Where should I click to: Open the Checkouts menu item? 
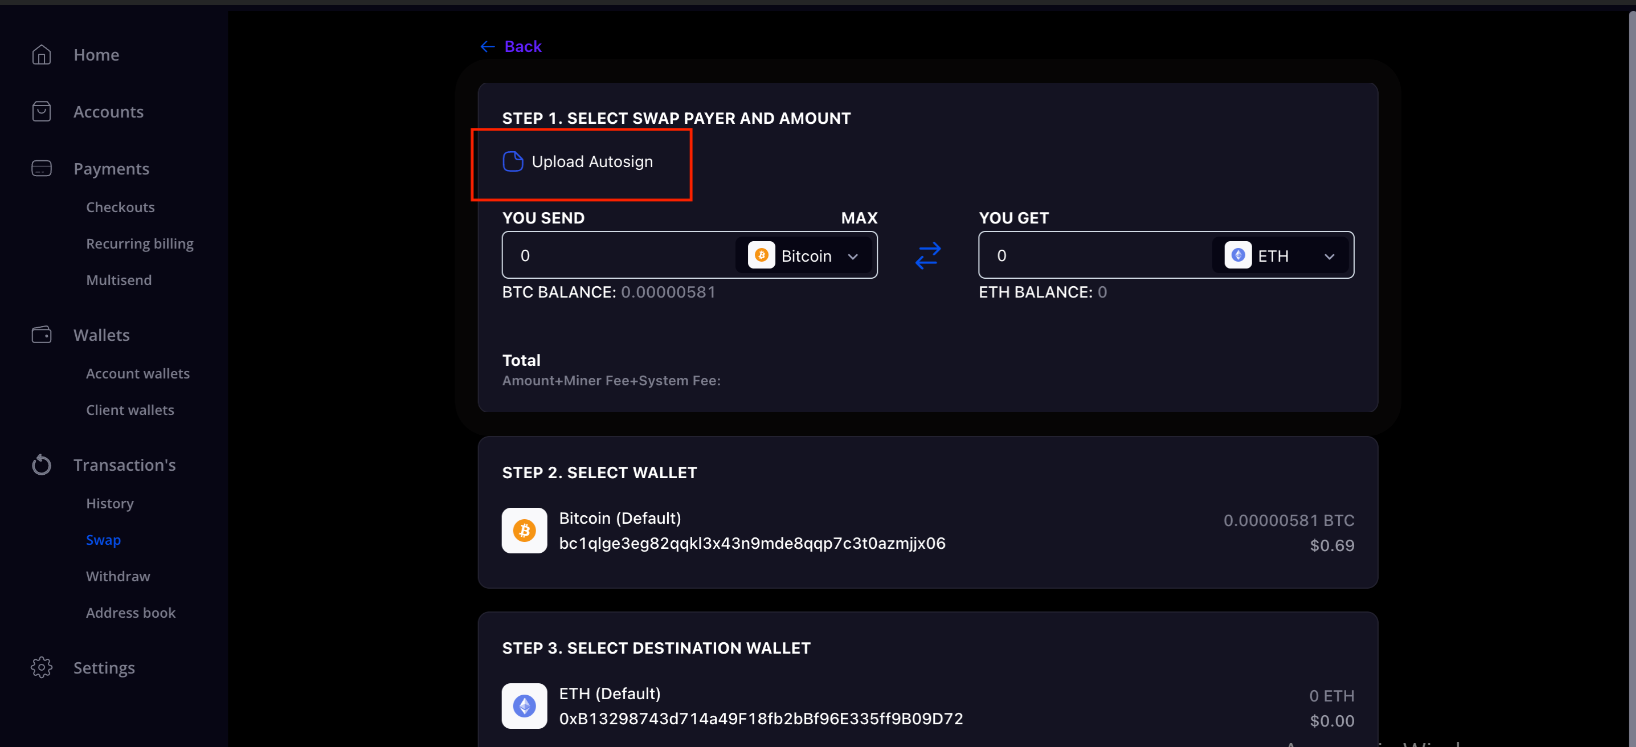pyautogui.click(x=120, y=207)
